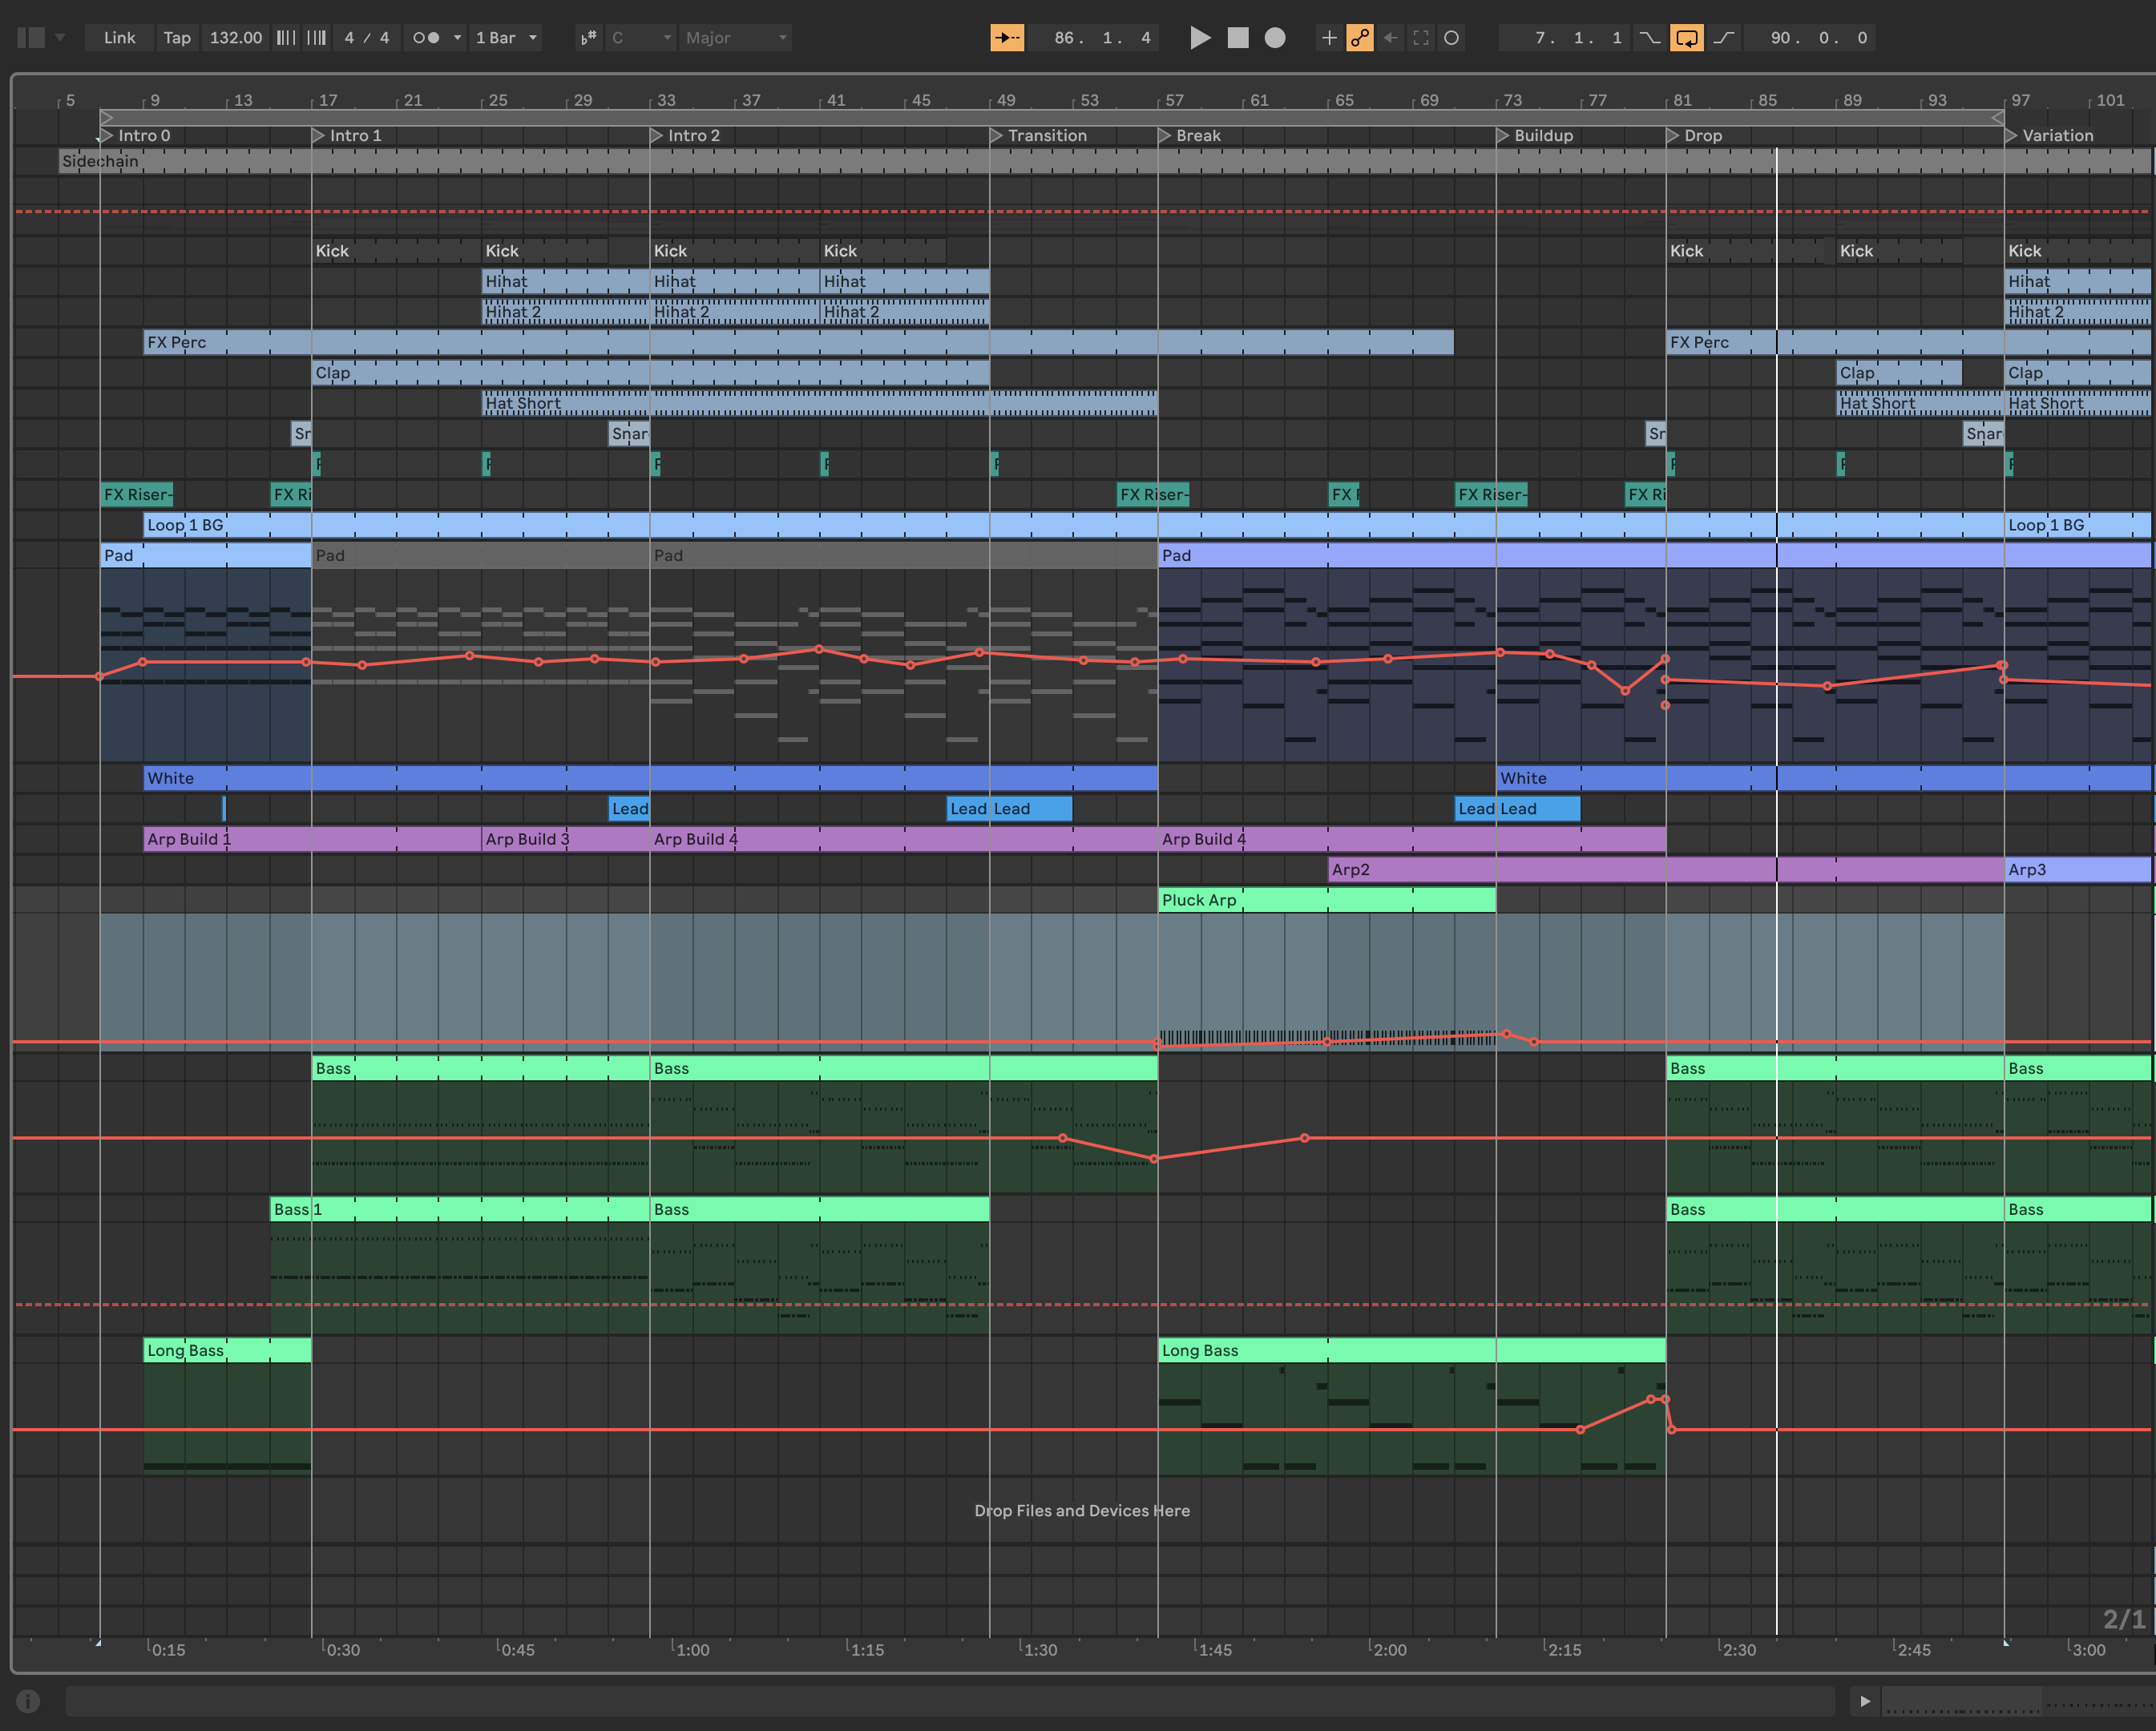Toggle Follow playback button
The height and width of the screenshot is (1731, 2156).
pyautogui.click(x=1006, y=38)
